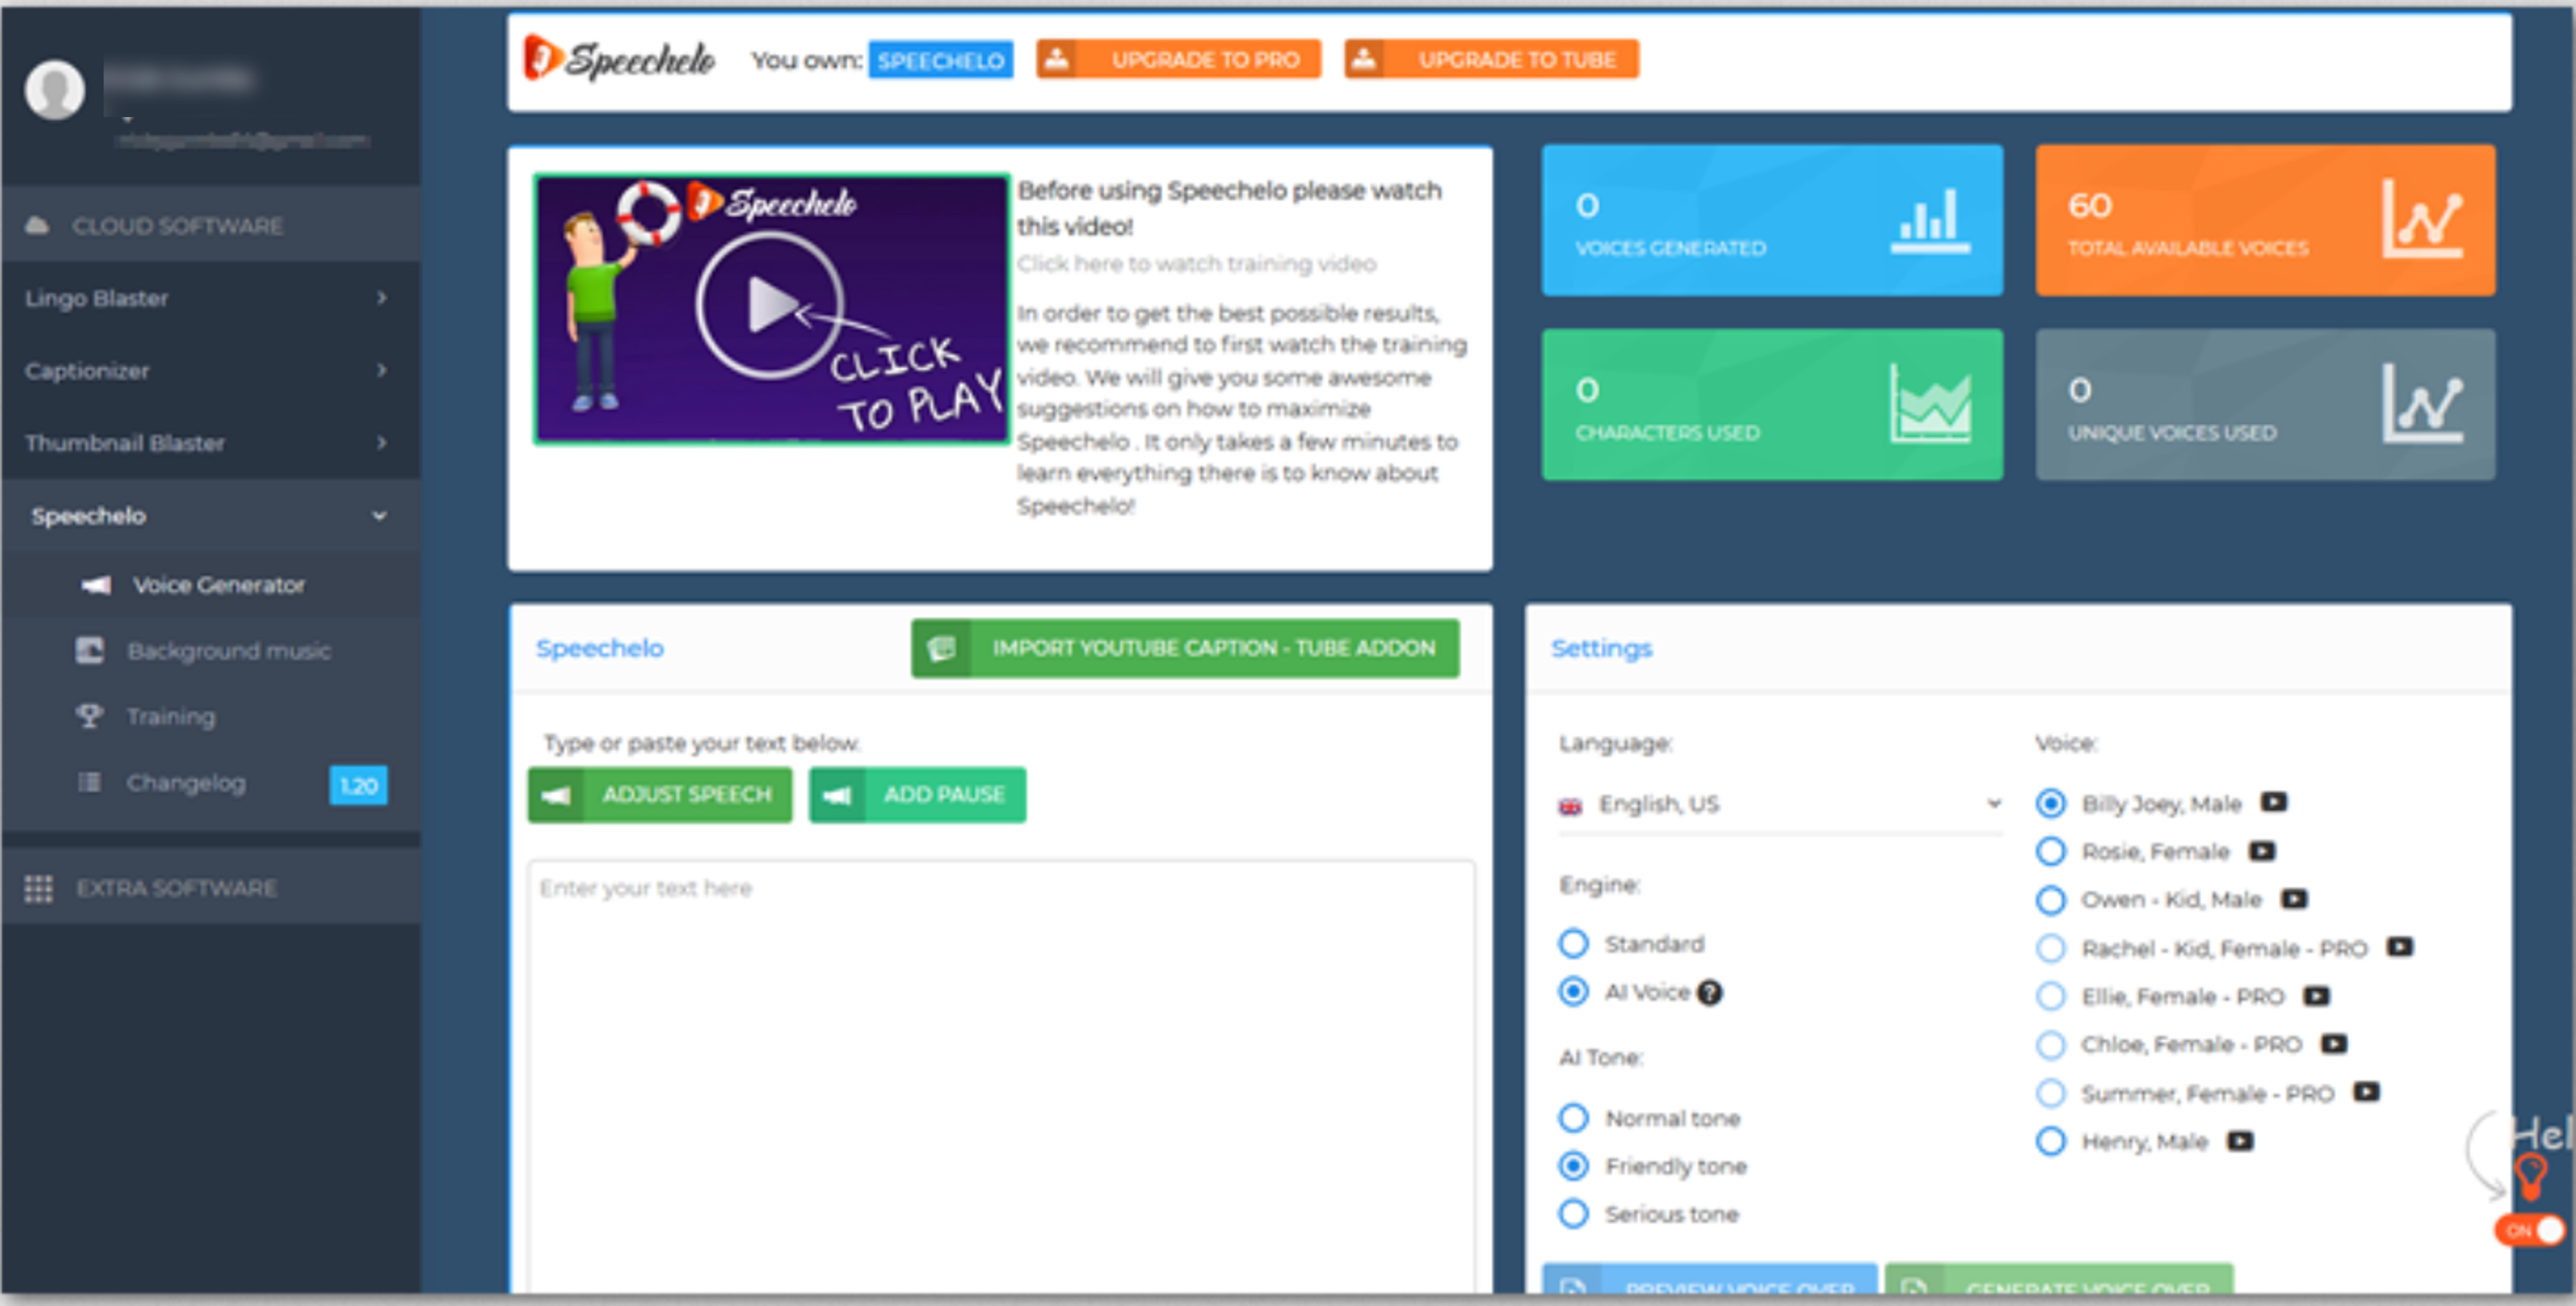
Task: Play Rachel - Kid voice sample icon
Action: click(x=2400, y=947)
